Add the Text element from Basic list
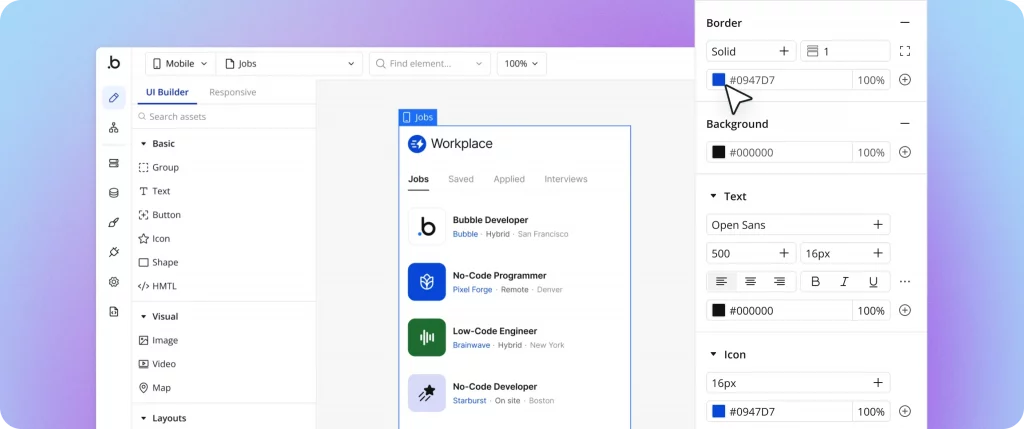 coord(154,191)
